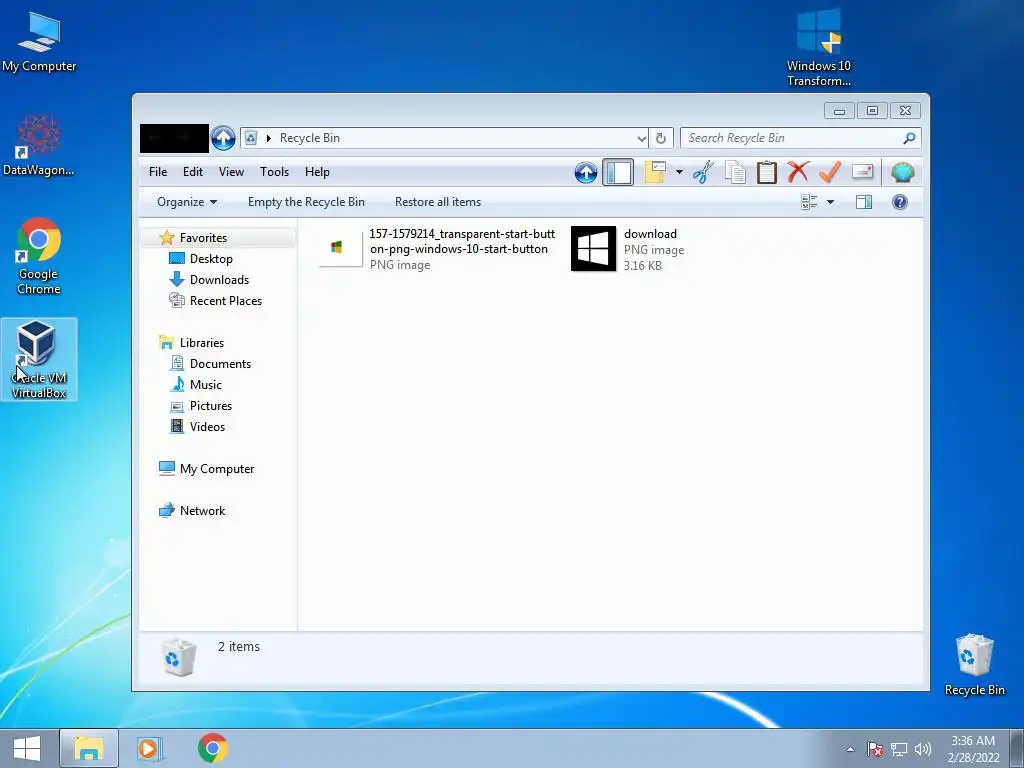The width and height of the screenshot is (1024, 768).
Task: Click Empty the Recycle Bin
Action: (x=306, y=202)
